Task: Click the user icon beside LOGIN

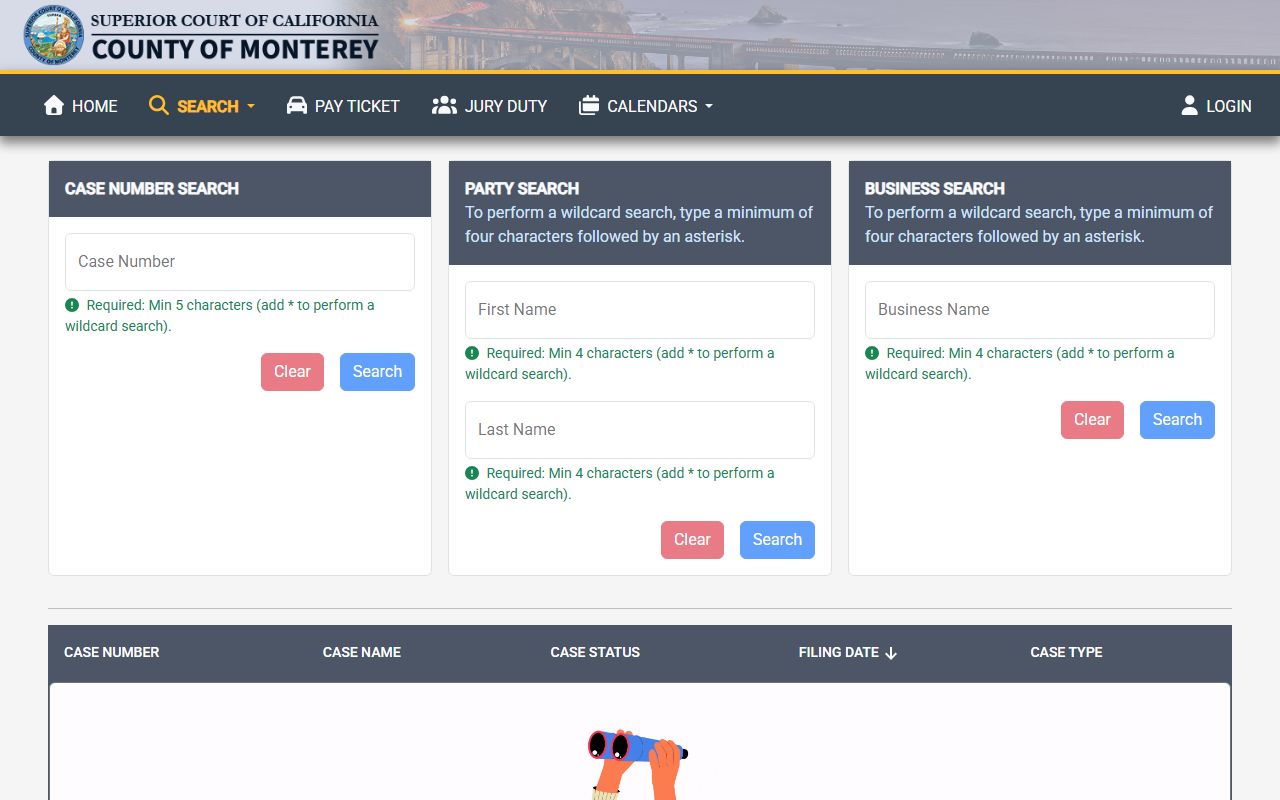Action: [1189, 106]
